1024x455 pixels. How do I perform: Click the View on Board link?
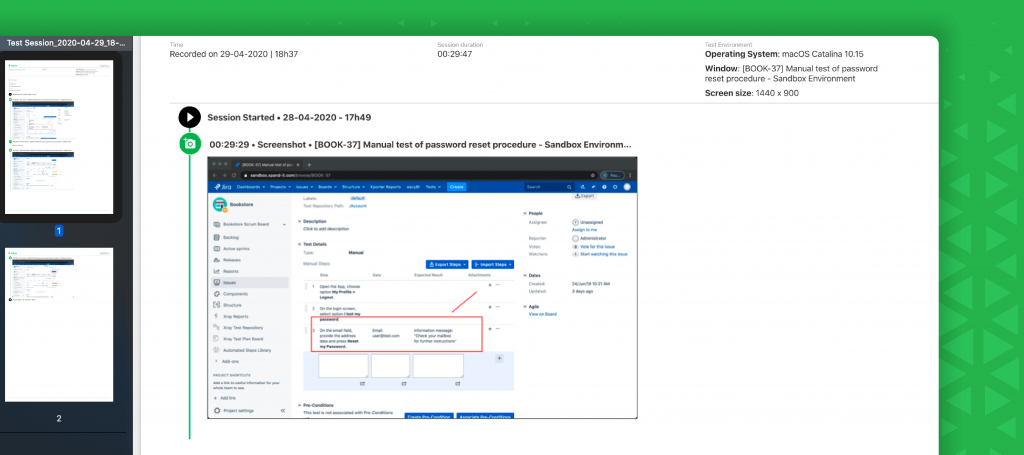[543, 314]
